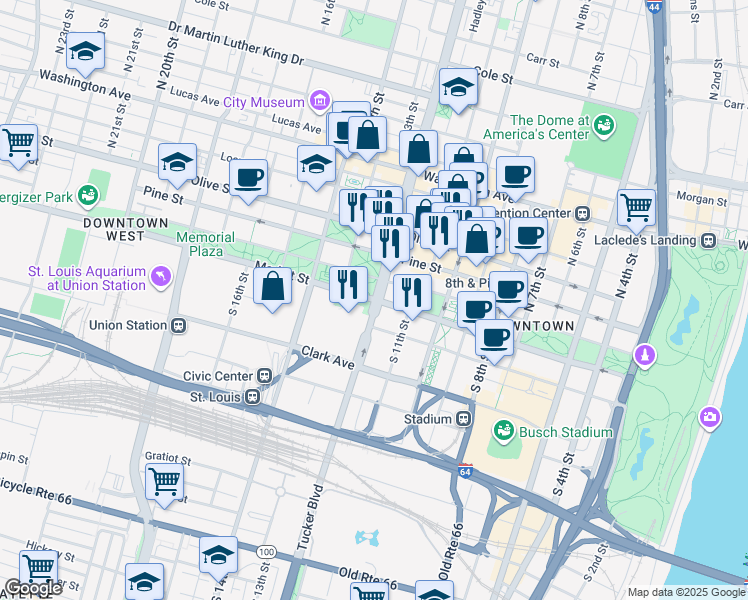Click the camera attraction icon near the river
This screenshot has width=748, height=600.
pos(710,415)
